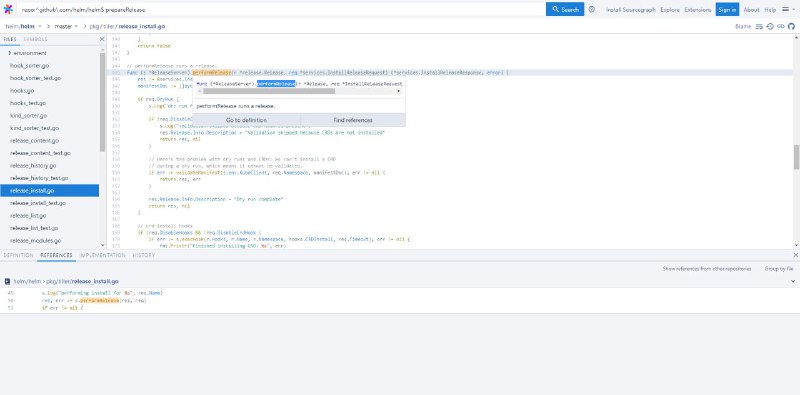
Task: Open the Explore link
Action: click(670, 10)
